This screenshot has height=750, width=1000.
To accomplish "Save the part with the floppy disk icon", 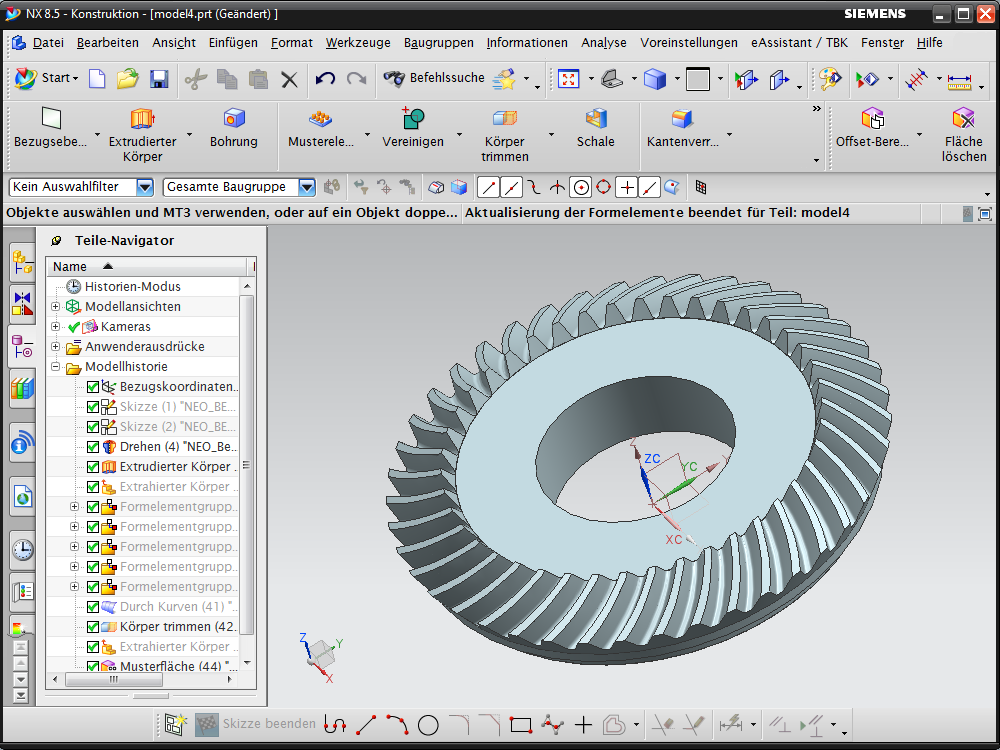I will coord(158,79).
